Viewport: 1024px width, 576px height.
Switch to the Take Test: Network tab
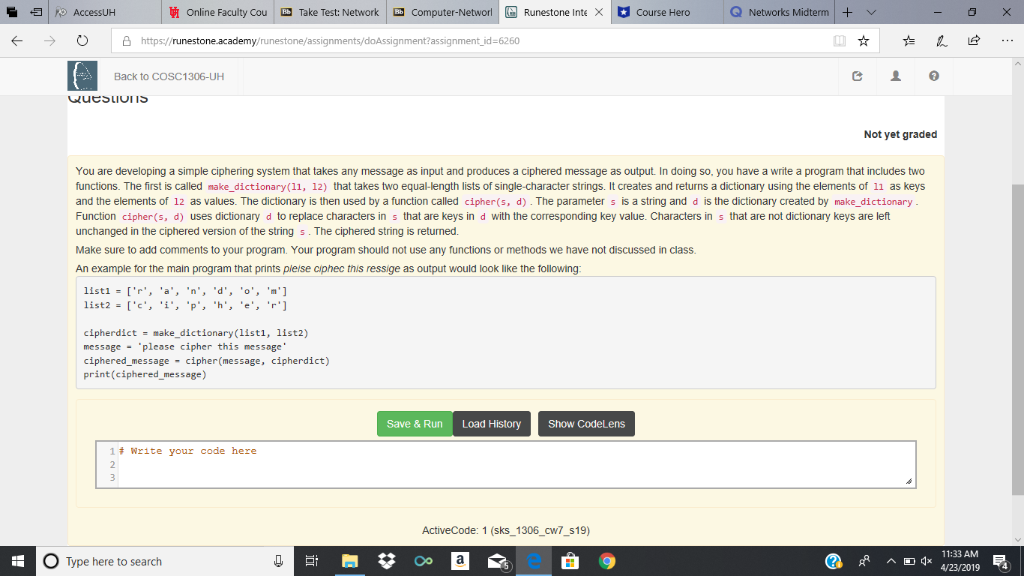[x=330, y=12]
